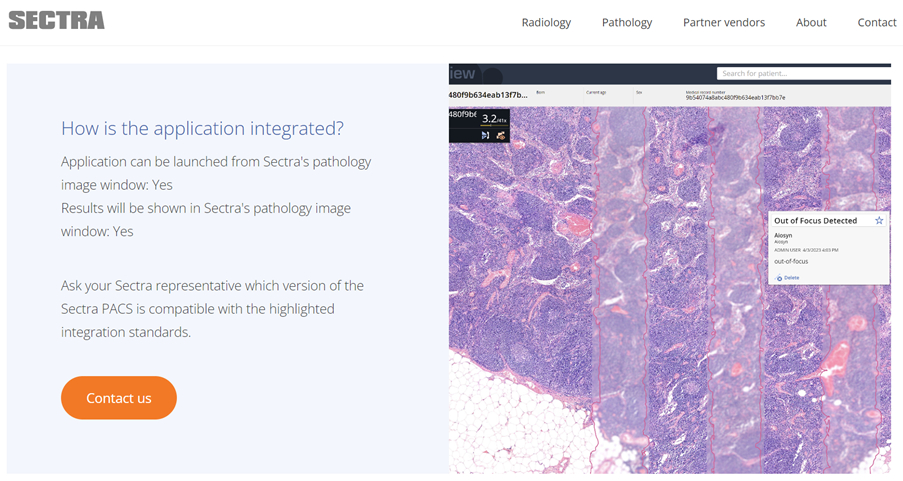The image size is (903, 481).
Task: Open the About menu item
Action: point(811,22)
